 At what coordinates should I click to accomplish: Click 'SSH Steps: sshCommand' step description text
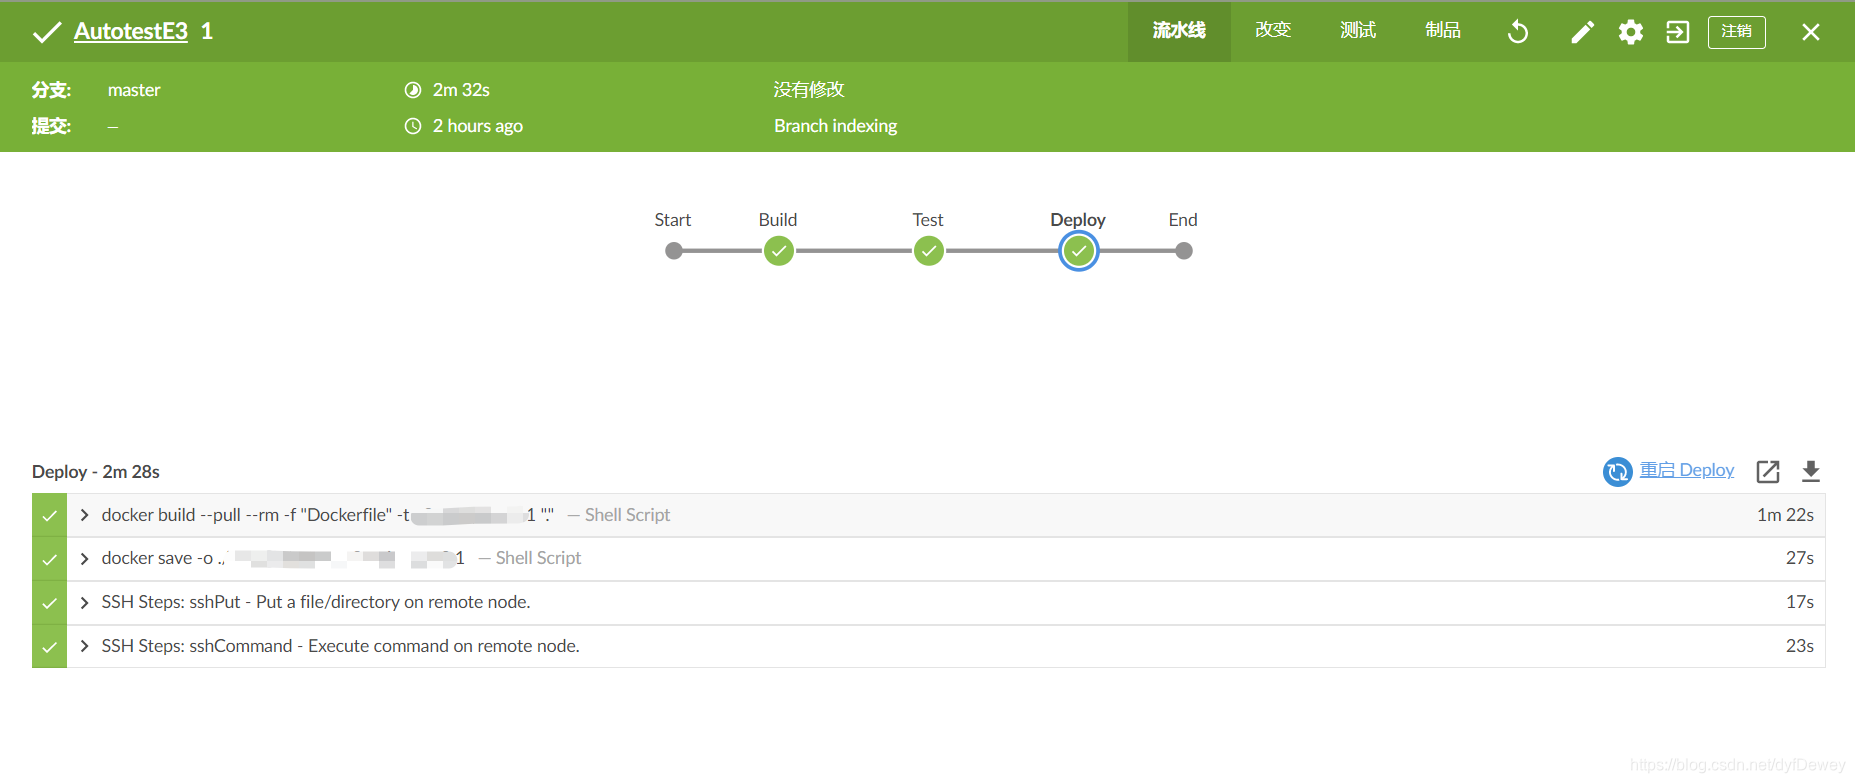pyautogui.click(x=340, y=646)
